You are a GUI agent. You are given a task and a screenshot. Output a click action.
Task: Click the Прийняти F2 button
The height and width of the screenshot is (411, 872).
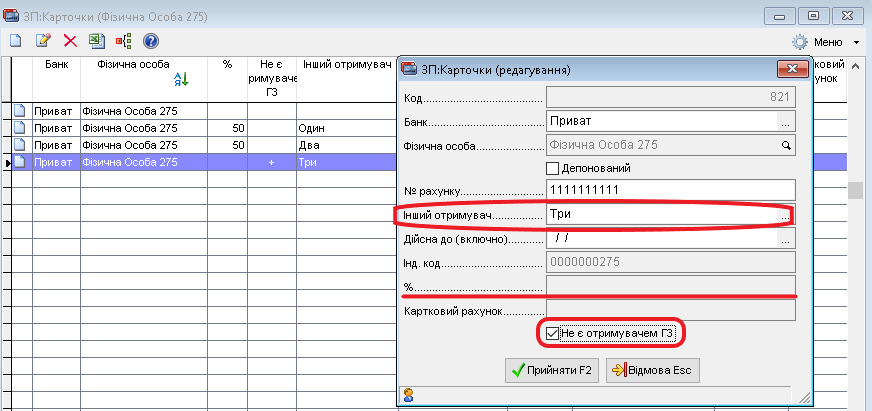click(551, 370)
